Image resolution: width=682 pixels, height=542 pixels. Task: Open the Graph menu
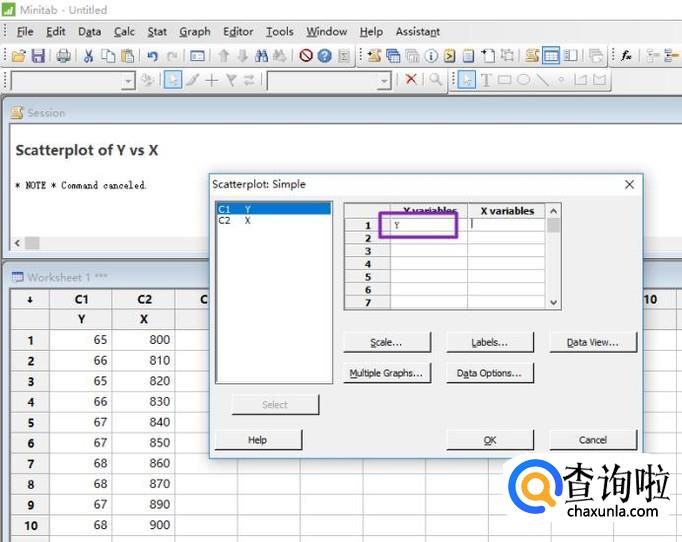click(194, 32)
